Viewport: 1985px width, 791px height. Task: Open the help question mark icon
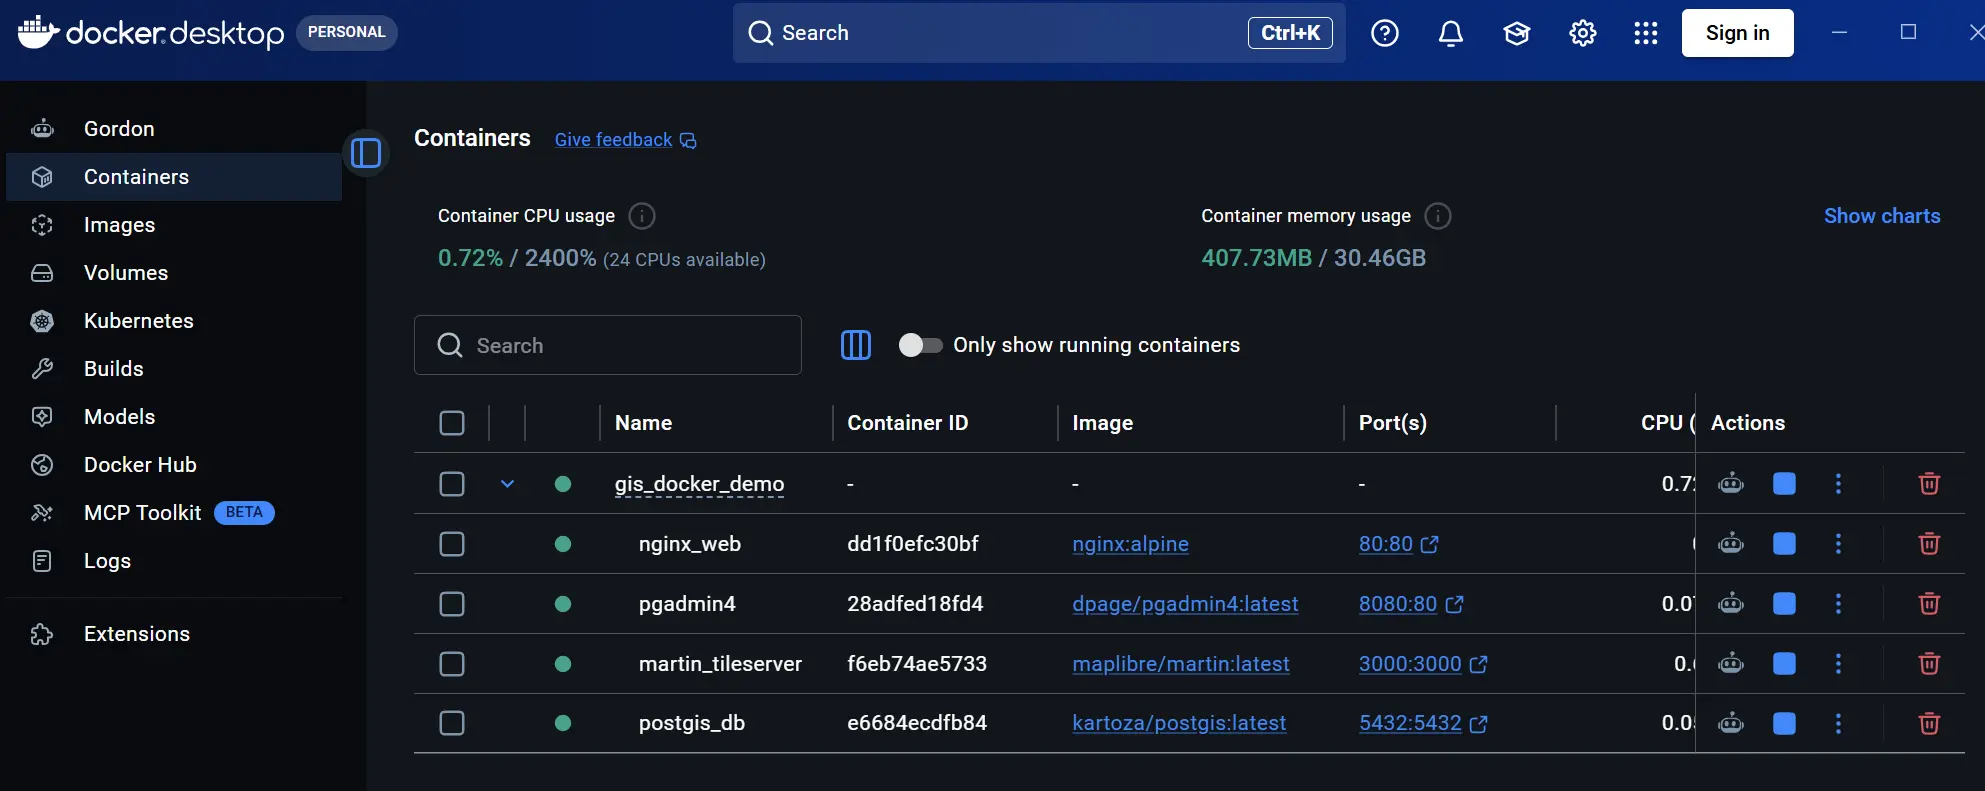tap(1384, 33)
